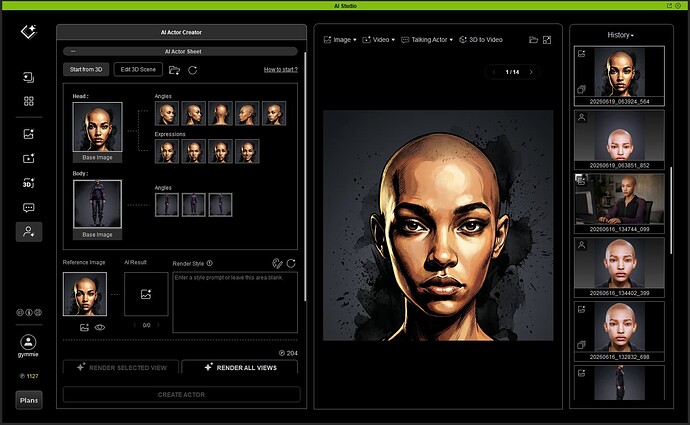Click the Create Actor button
Screen dimensions: 690x425
click(181, 395)
